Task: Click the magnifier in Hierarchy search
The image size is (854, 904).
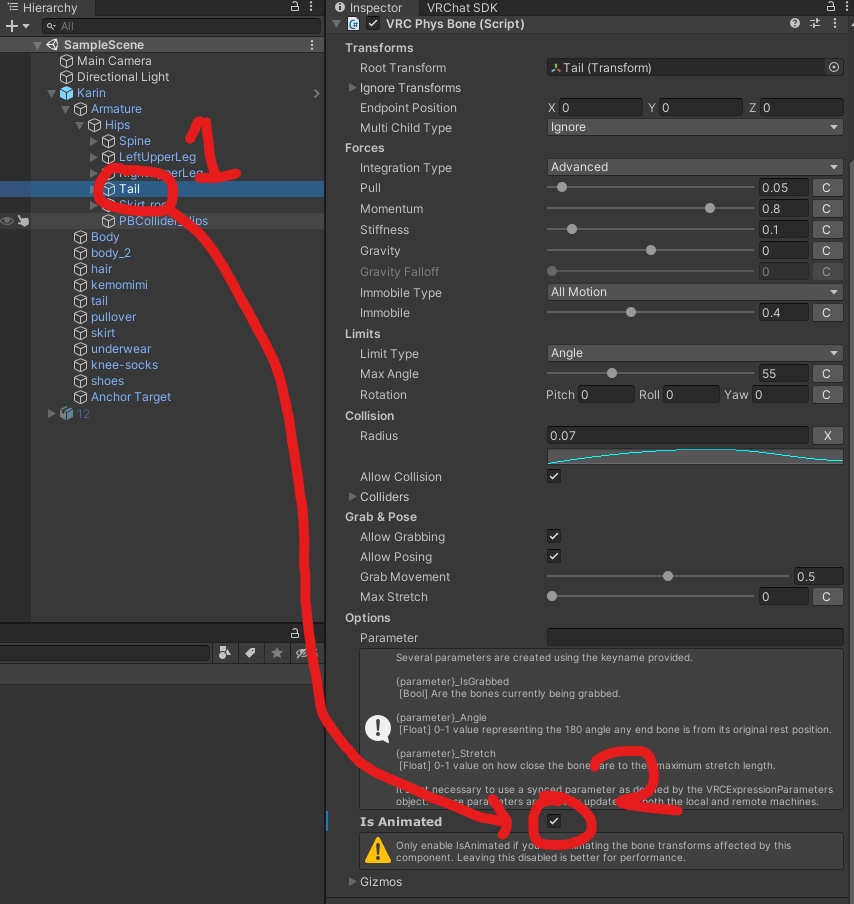Action: coord(51,26)
